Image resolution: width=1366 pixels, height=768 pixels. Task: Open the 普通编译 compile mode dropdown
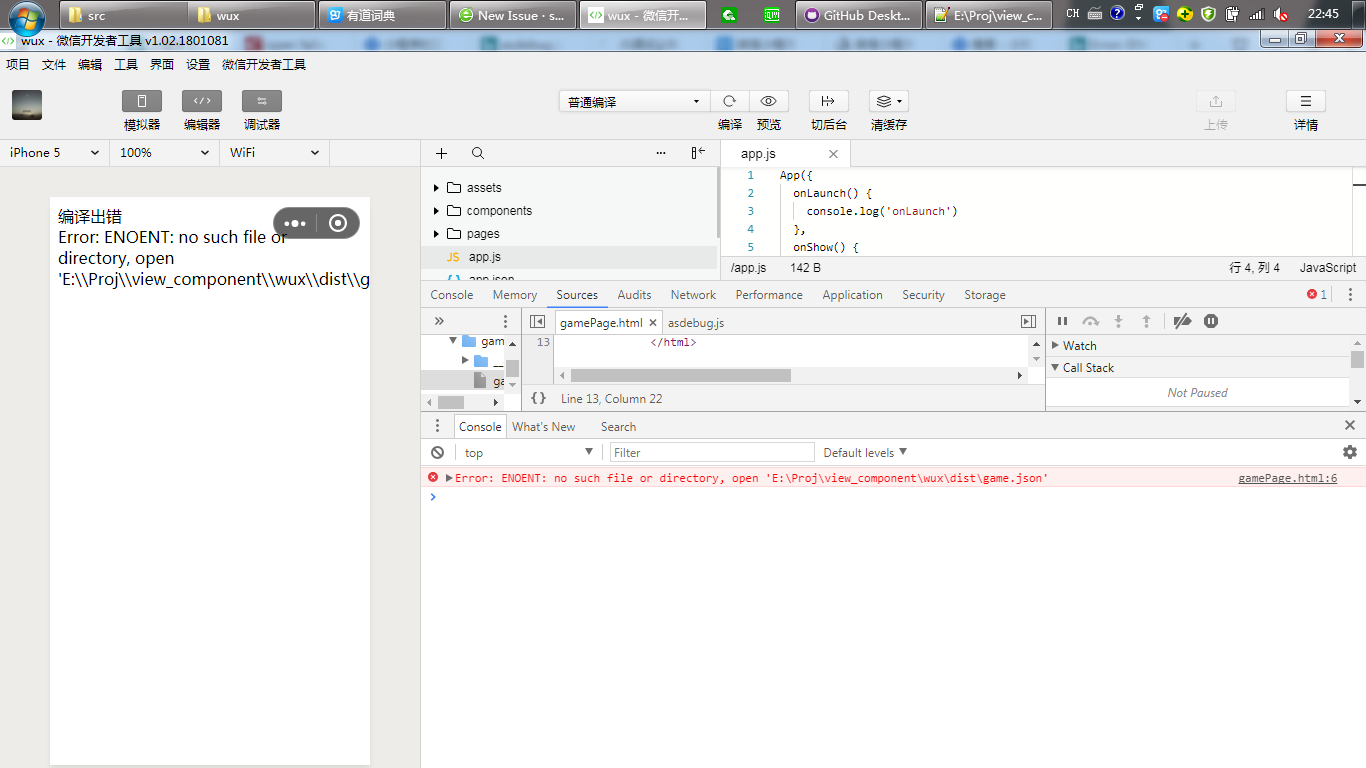point(634,101)
